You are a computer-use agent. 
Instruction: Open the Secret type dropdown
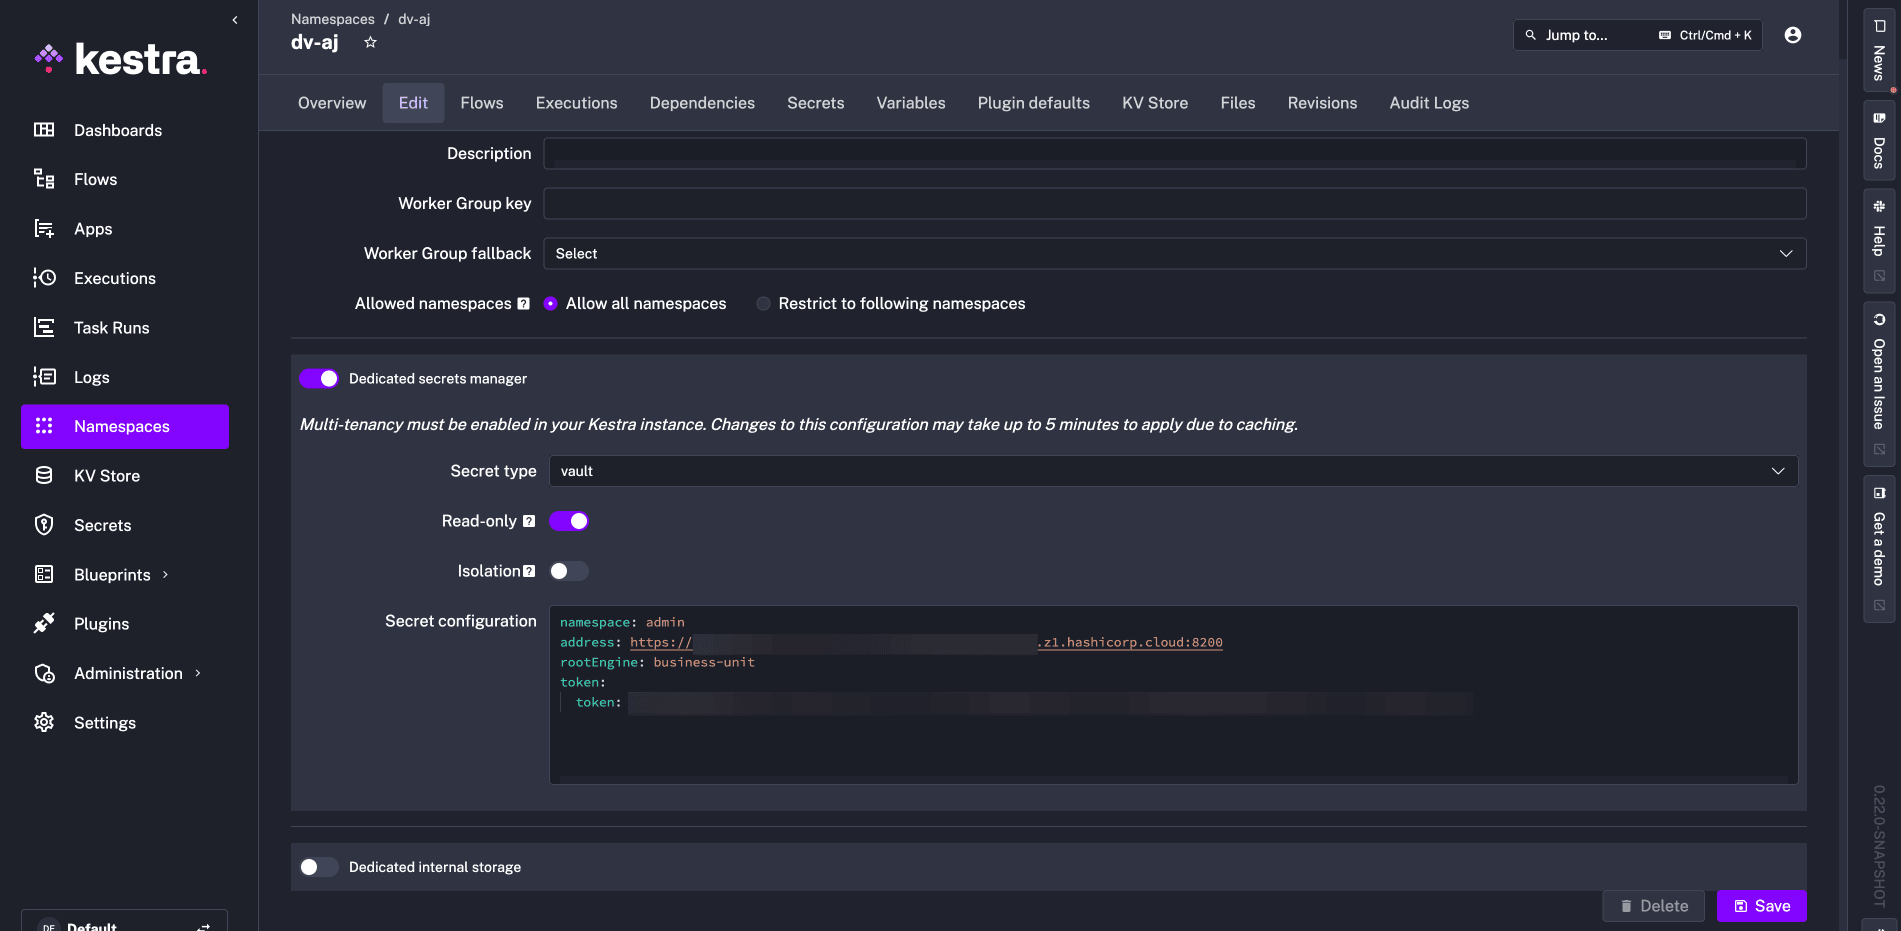coord(1173,471)
